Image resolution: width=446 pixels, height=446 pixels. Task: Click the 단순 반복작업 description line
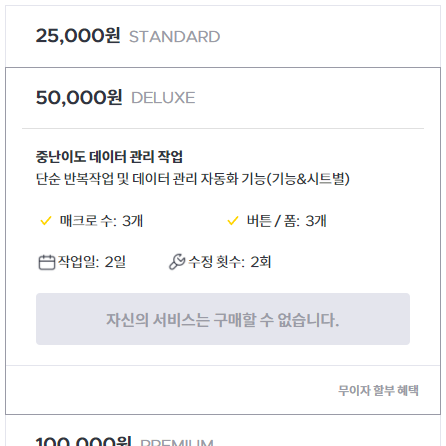click(x=193, y=179)
